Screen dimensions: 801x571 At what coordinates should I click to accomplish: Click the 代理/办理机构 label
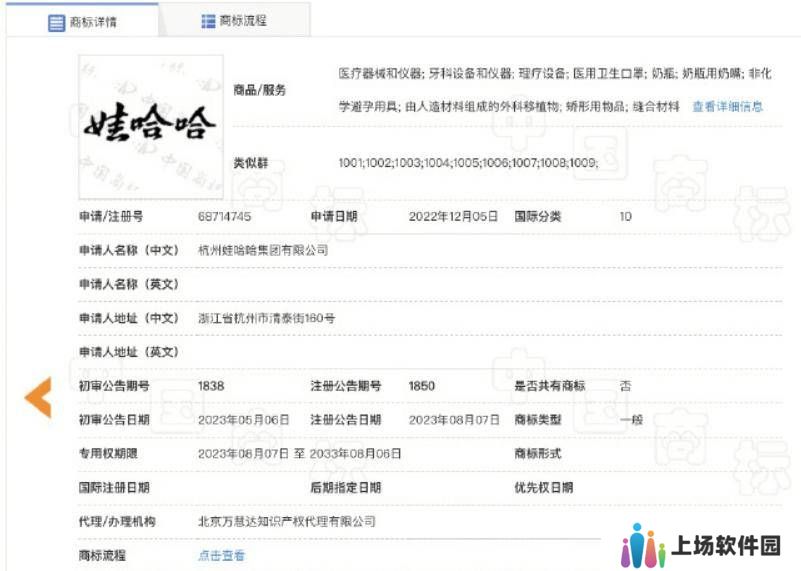(x=117, y=521)
